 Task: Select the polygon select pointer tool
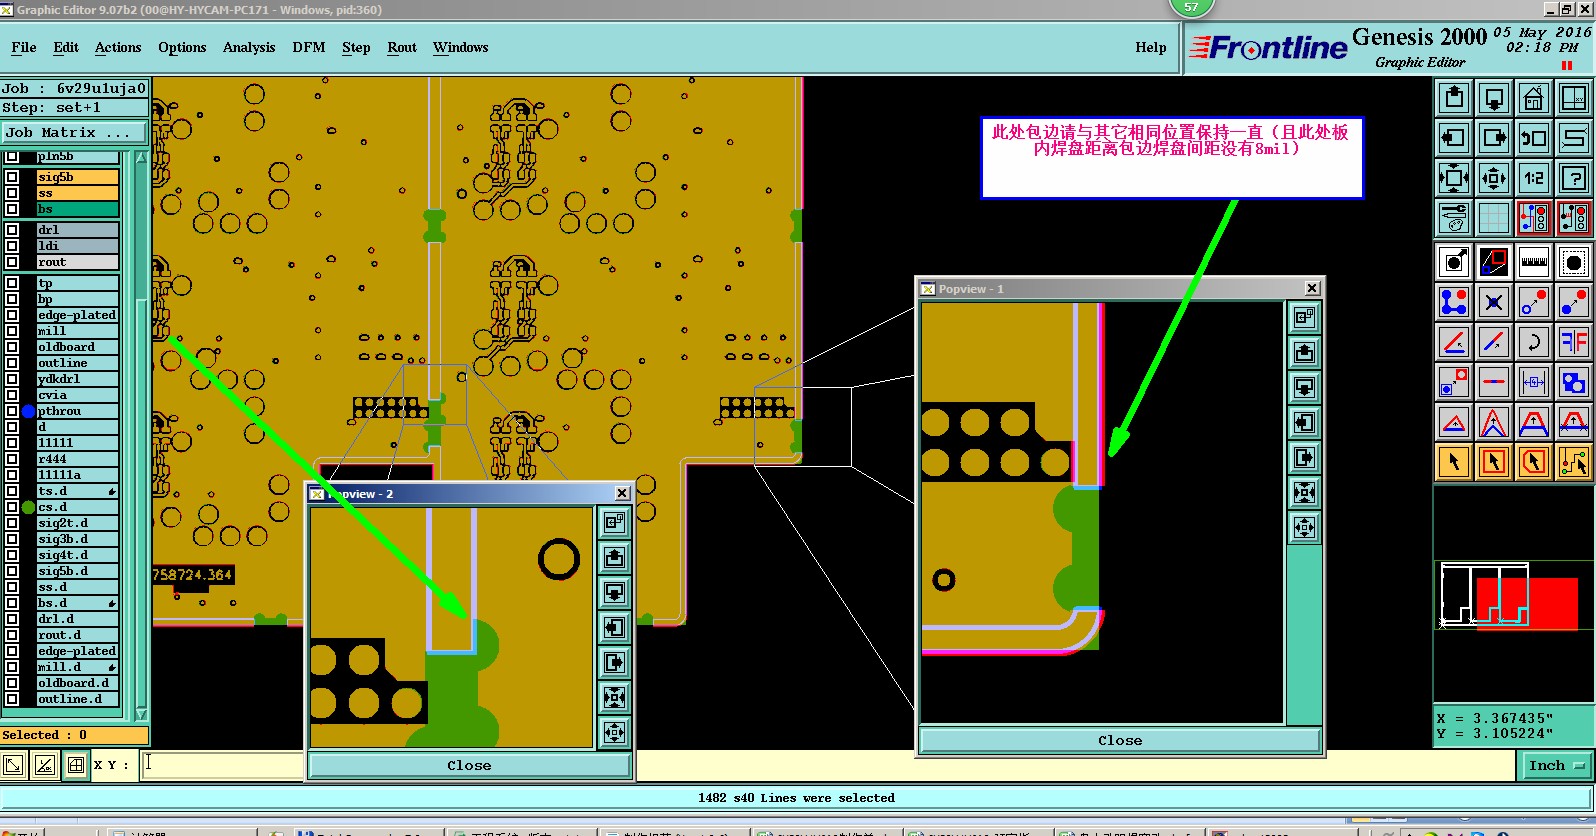pyautogui.click(x=1533, y=462)
